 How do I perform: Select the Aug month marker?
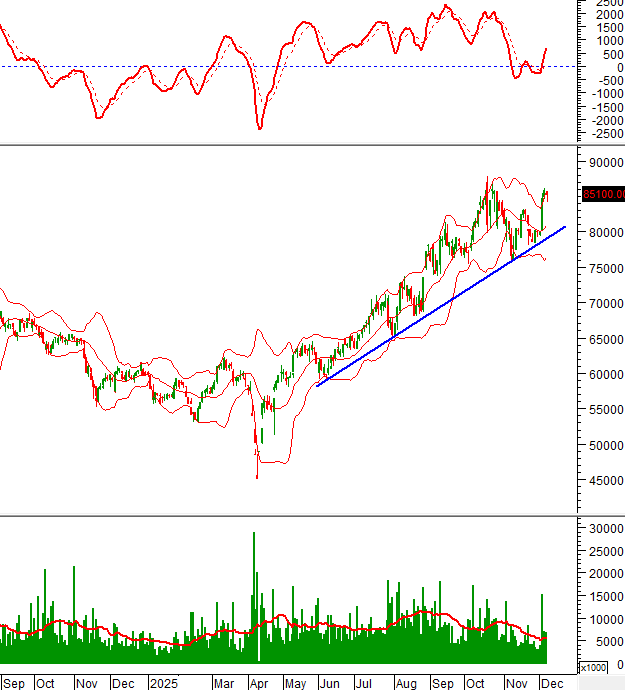(x=404, y=683)
